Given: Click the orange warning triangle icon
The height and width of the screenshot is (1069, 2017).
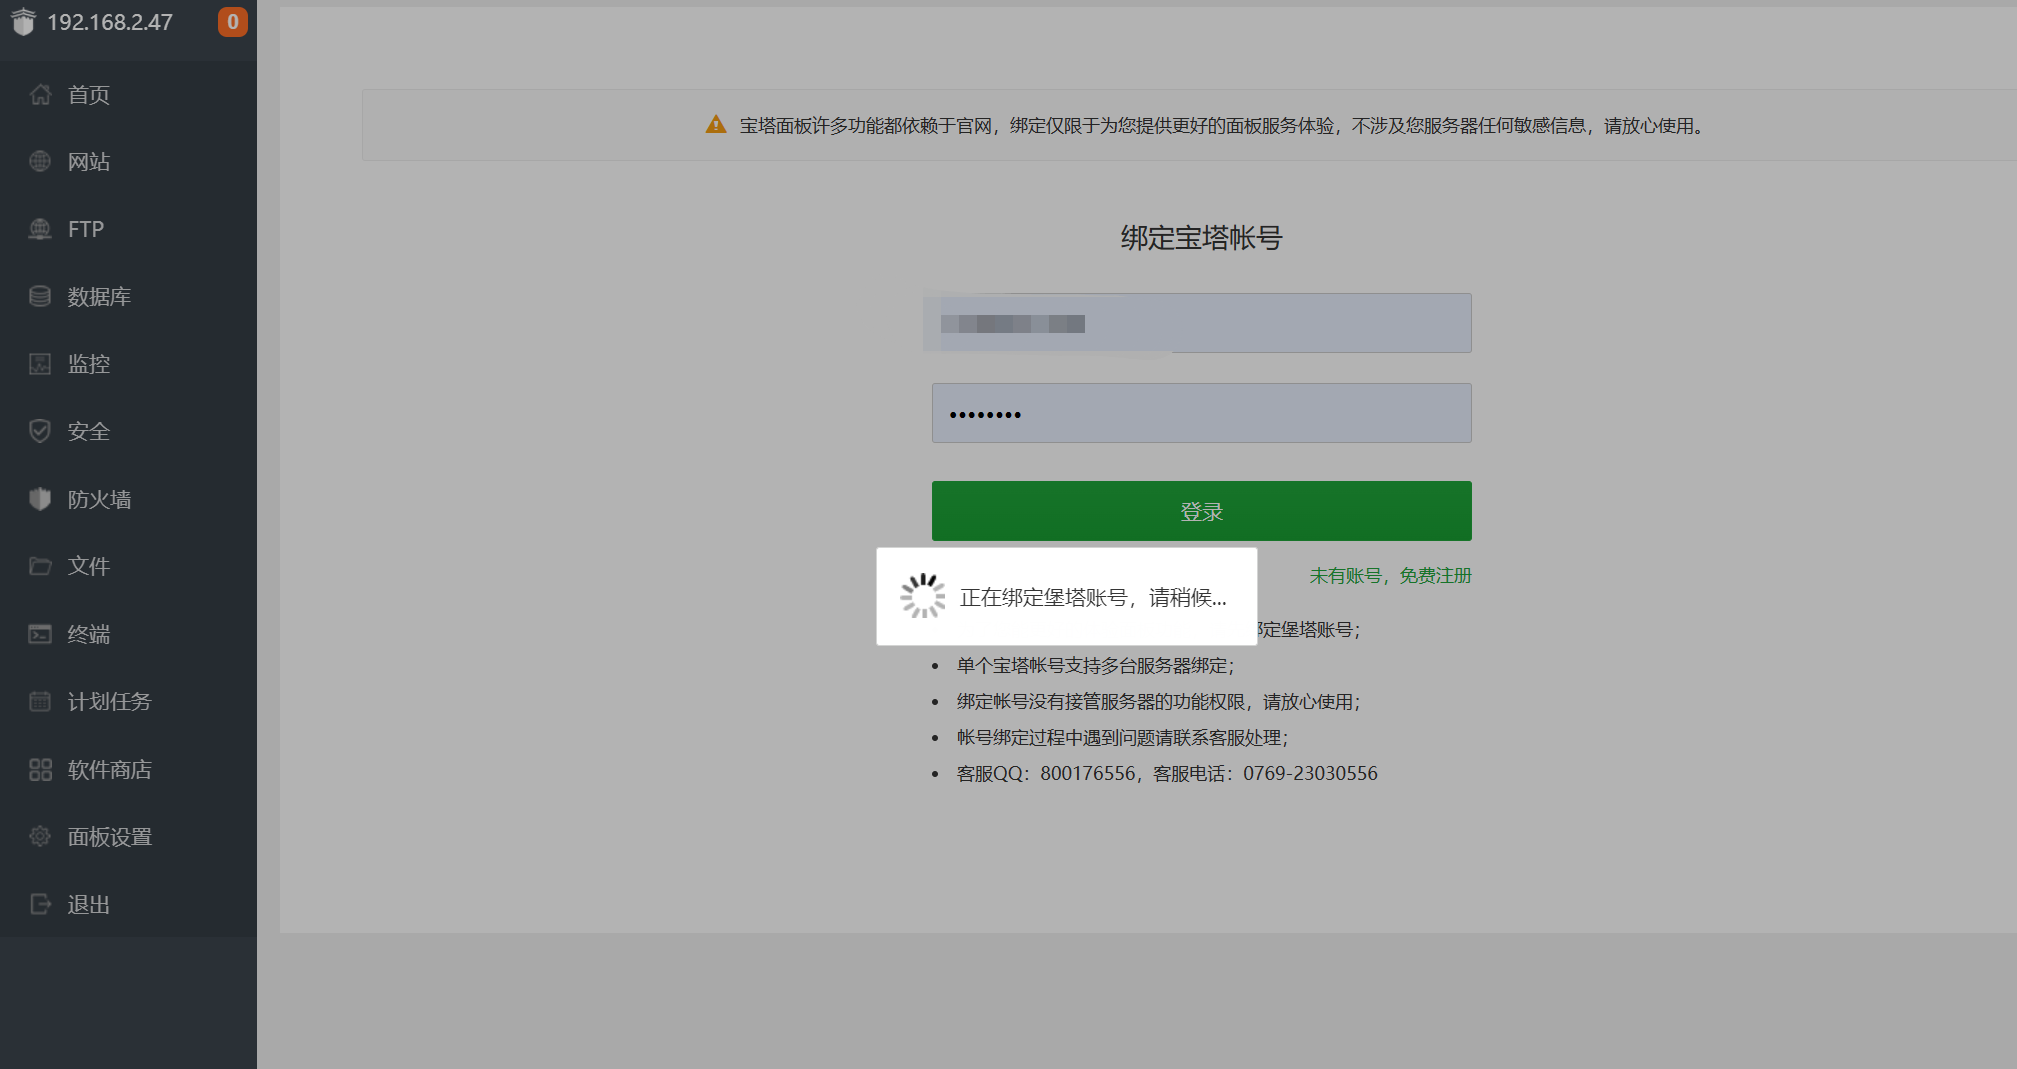Looking at the screenshot, I should click(x=716, y=125).
